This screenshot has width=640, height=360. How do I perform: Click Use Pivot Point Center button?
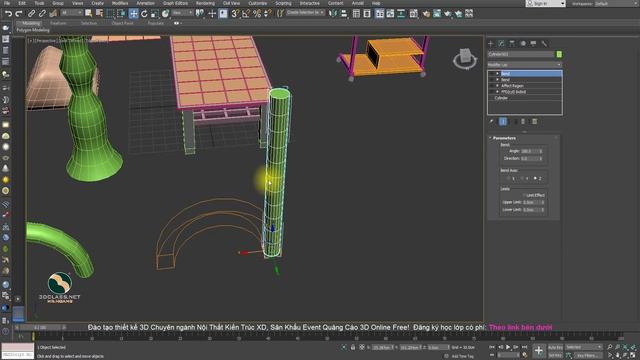coord(200,13)
